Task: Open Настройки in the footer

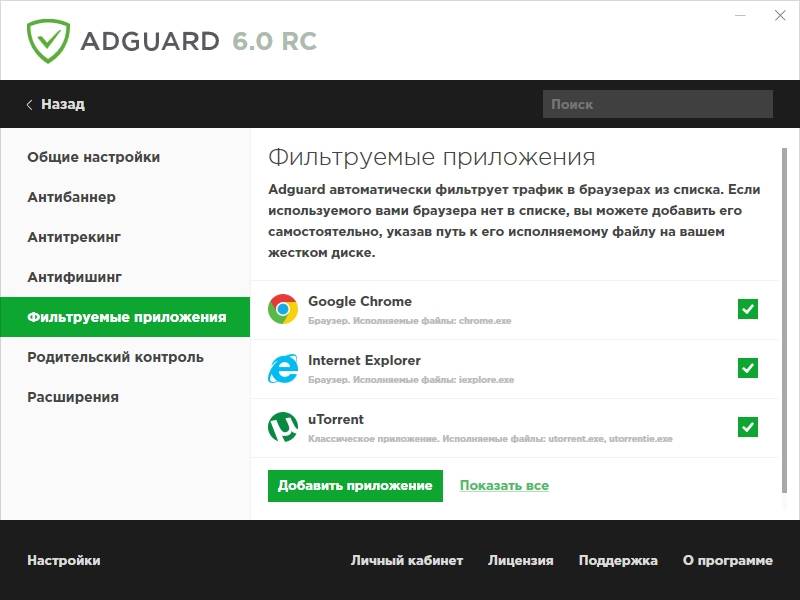Action: point(64,560)
